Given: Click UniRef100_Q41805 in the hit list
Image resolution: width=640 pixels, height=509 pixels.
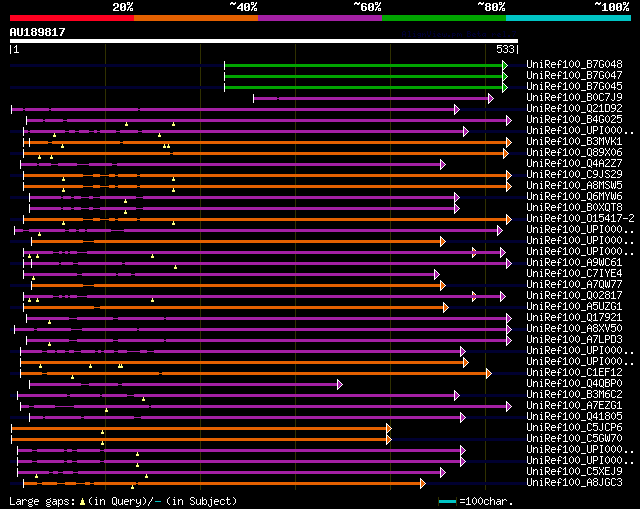Looking at the screenshot, I should [x=574, y=416].
